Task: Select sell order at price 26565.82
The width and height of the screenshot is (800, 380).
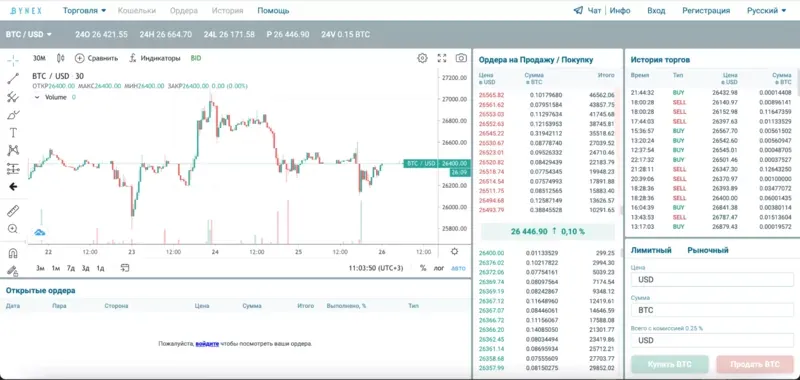Action: point(547,95)
